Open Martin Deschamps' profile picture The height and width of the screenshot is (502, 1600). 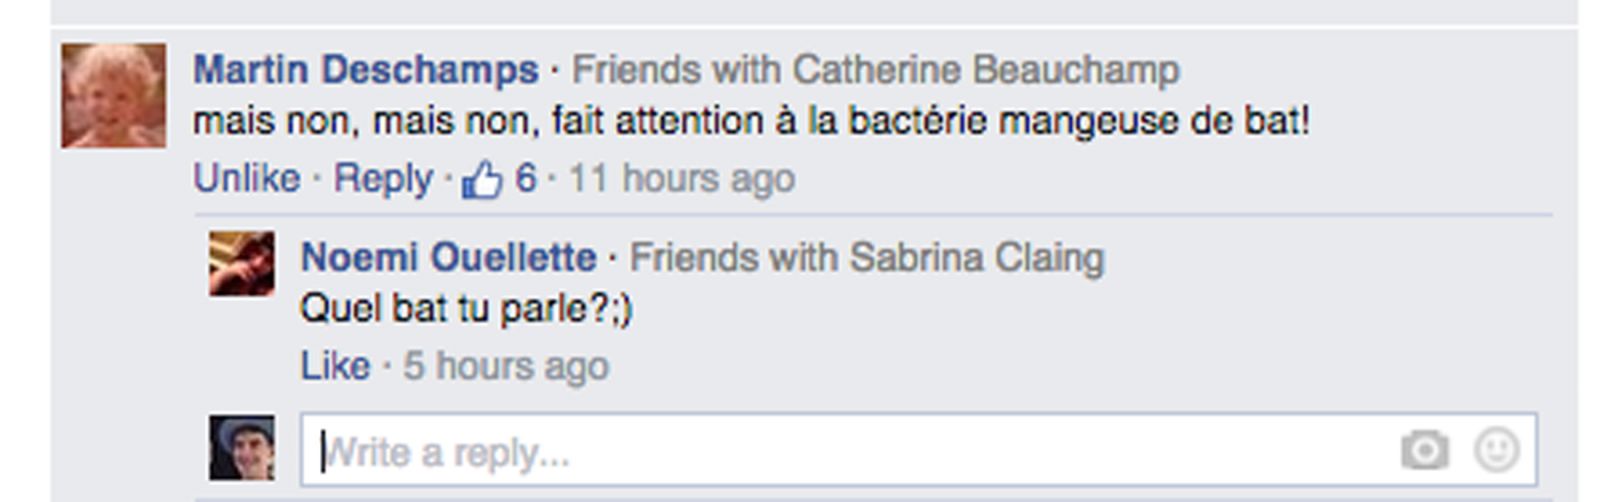coord(113,96)
